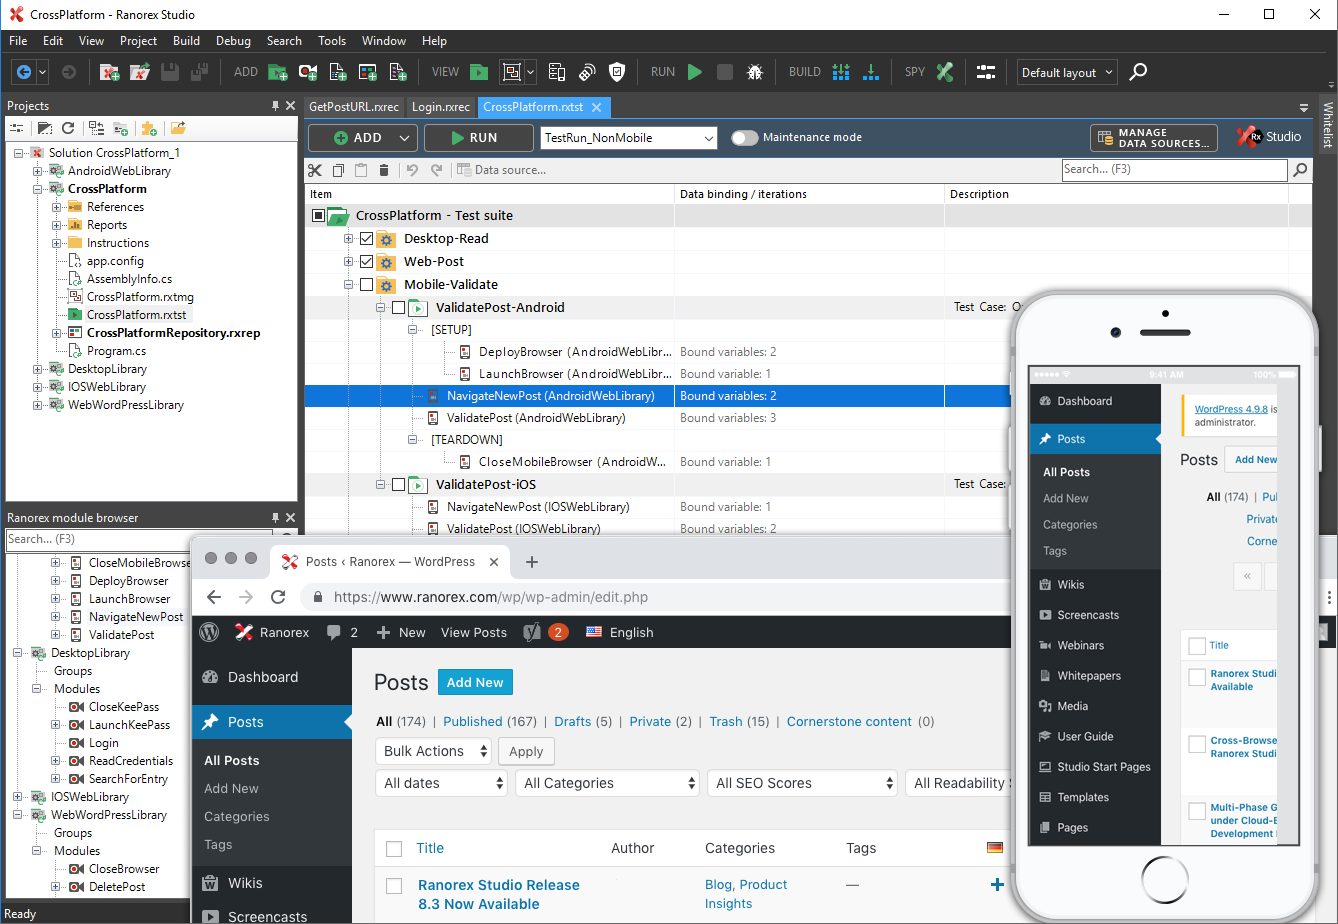Click Add New to create a WordPress post
The image size is (1338, 924).
click(x=474, y=681)
